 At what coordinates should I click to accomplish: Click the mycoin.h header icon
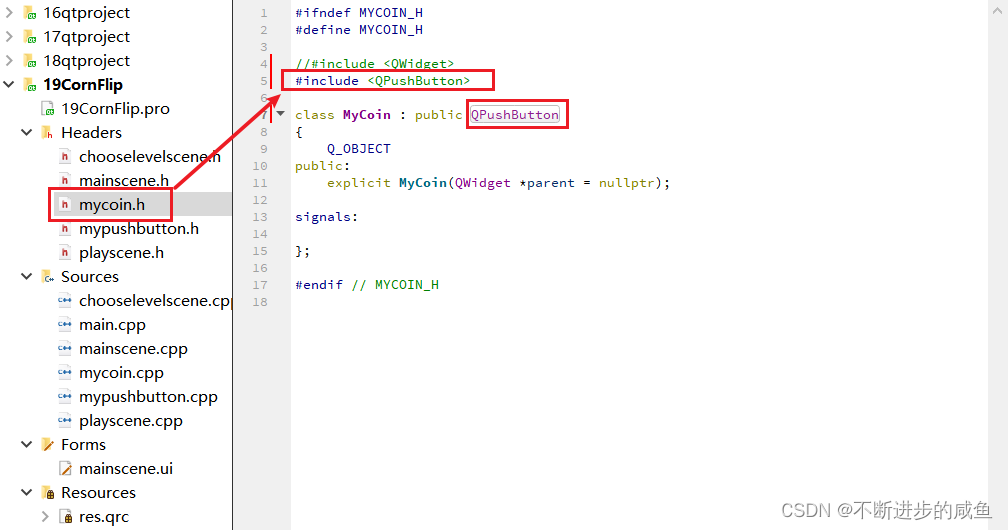65,205
